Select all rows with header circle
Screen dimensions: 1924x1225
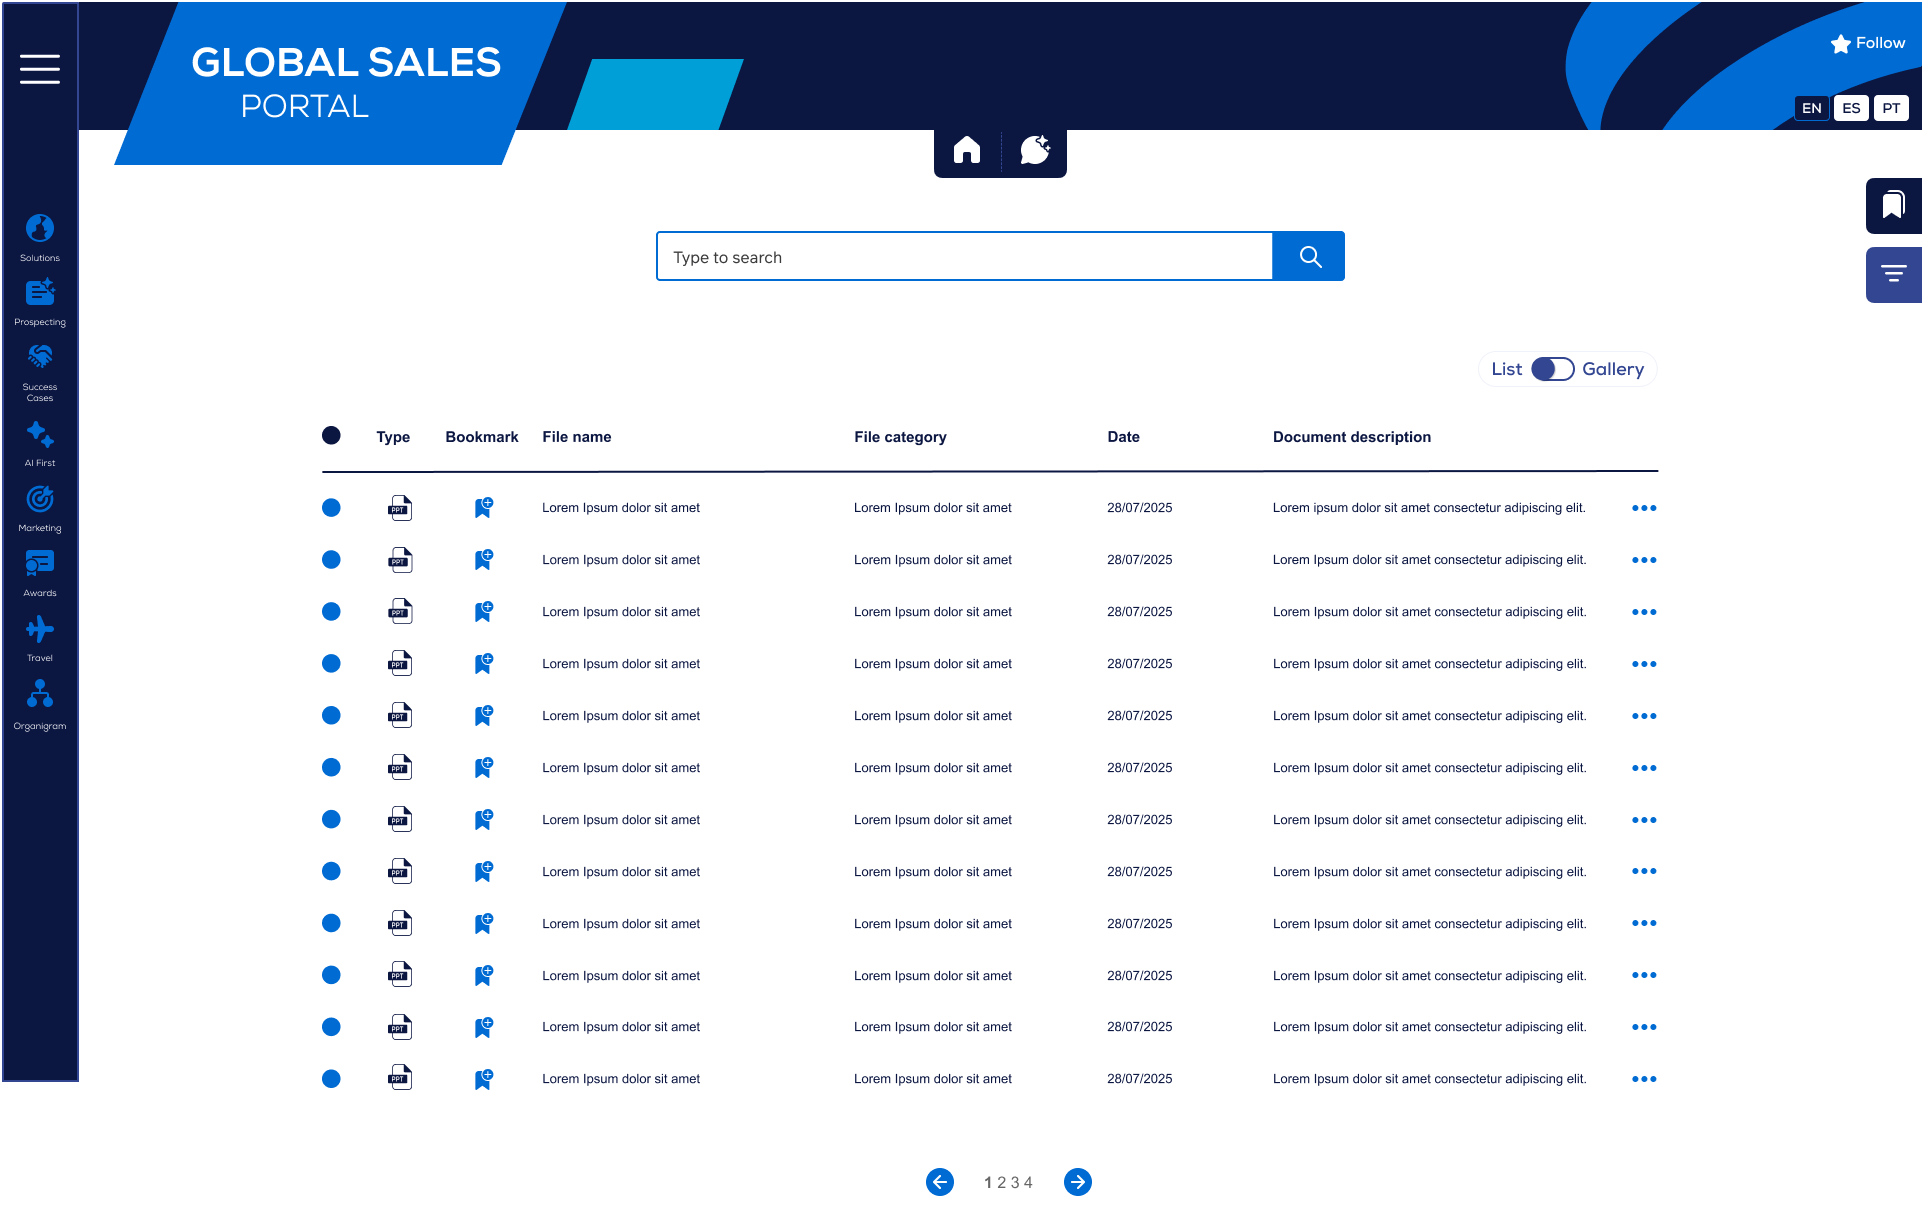tap(331, 435)
